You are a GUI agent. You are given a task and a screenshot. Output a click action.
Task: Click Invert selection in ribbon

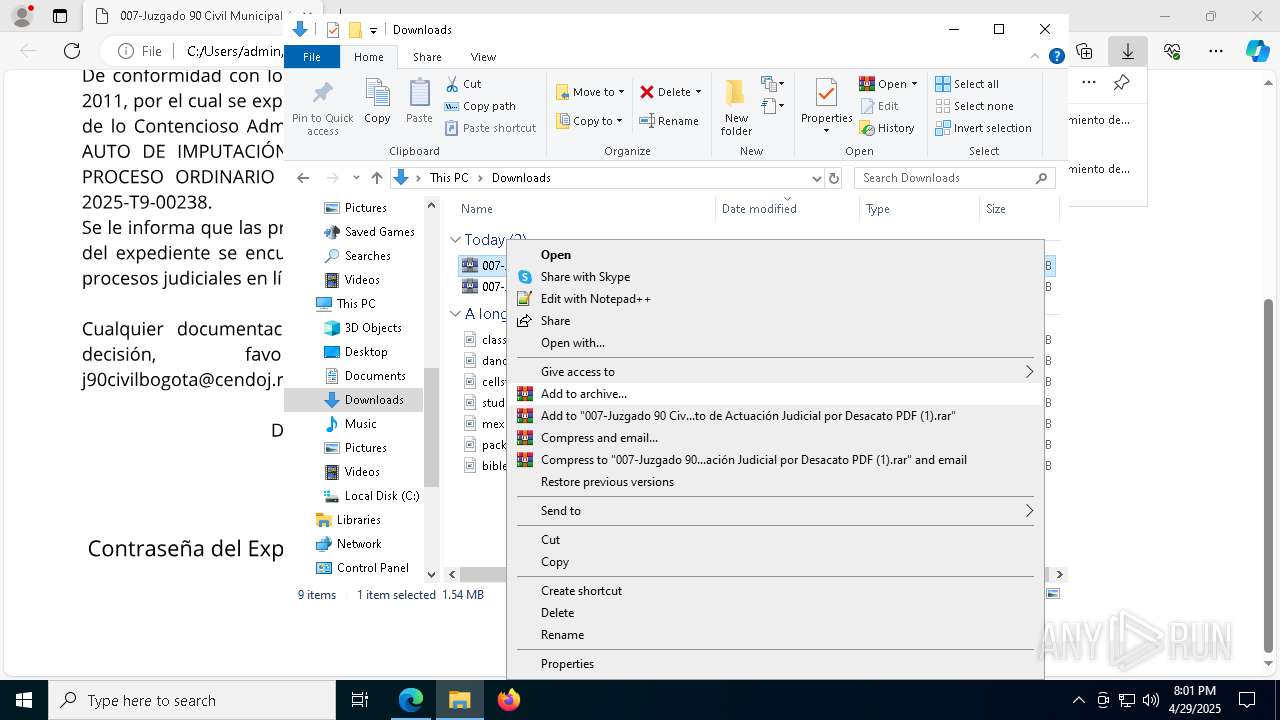coord(983,128)
